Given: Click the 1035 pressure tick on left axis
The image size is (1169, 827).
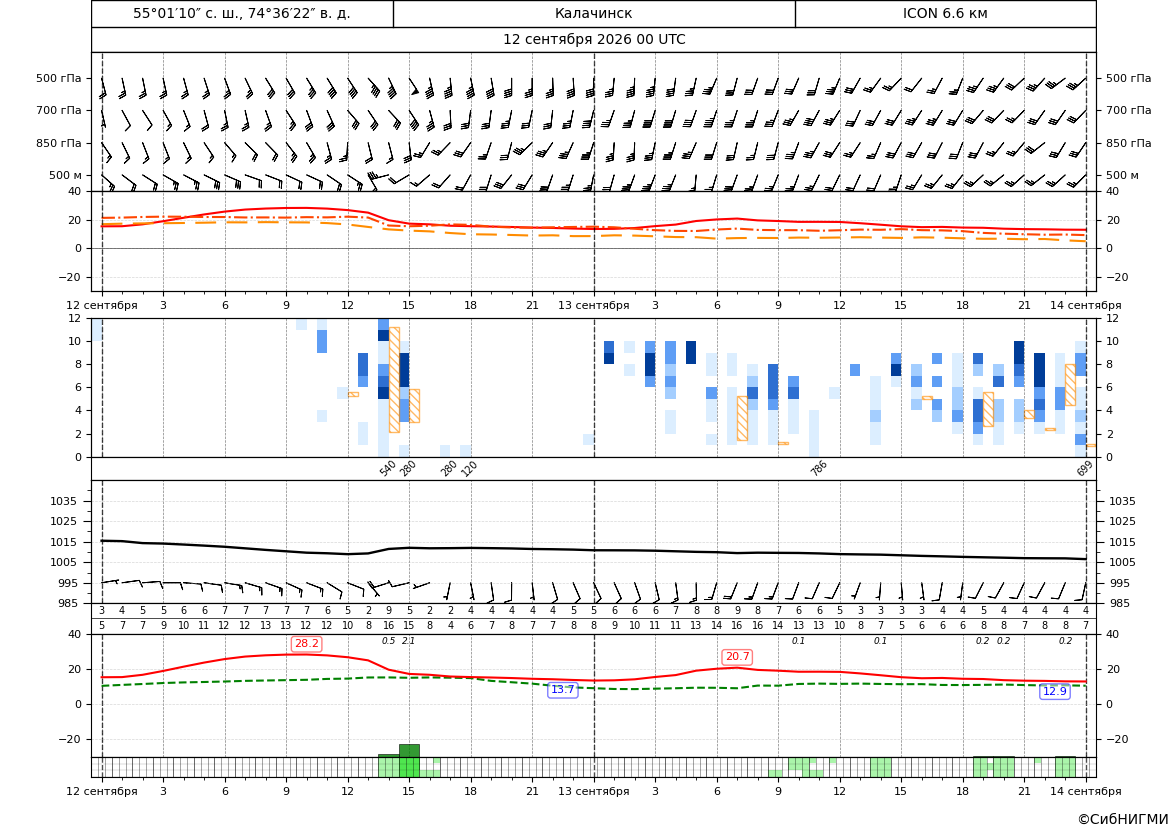Looking at the screenshot, I should (x=71, y=501).
